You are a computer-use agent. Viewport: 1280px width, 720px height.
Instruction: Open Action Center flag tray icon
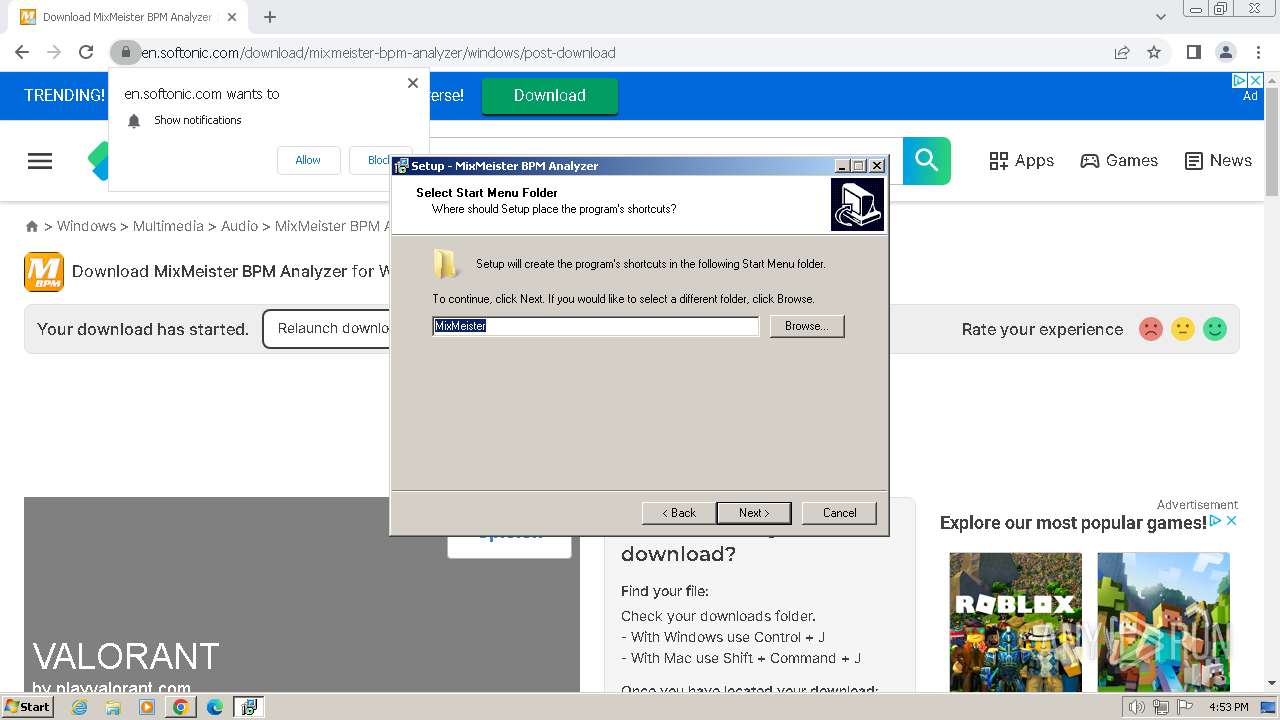click(x=1185, y=707)
